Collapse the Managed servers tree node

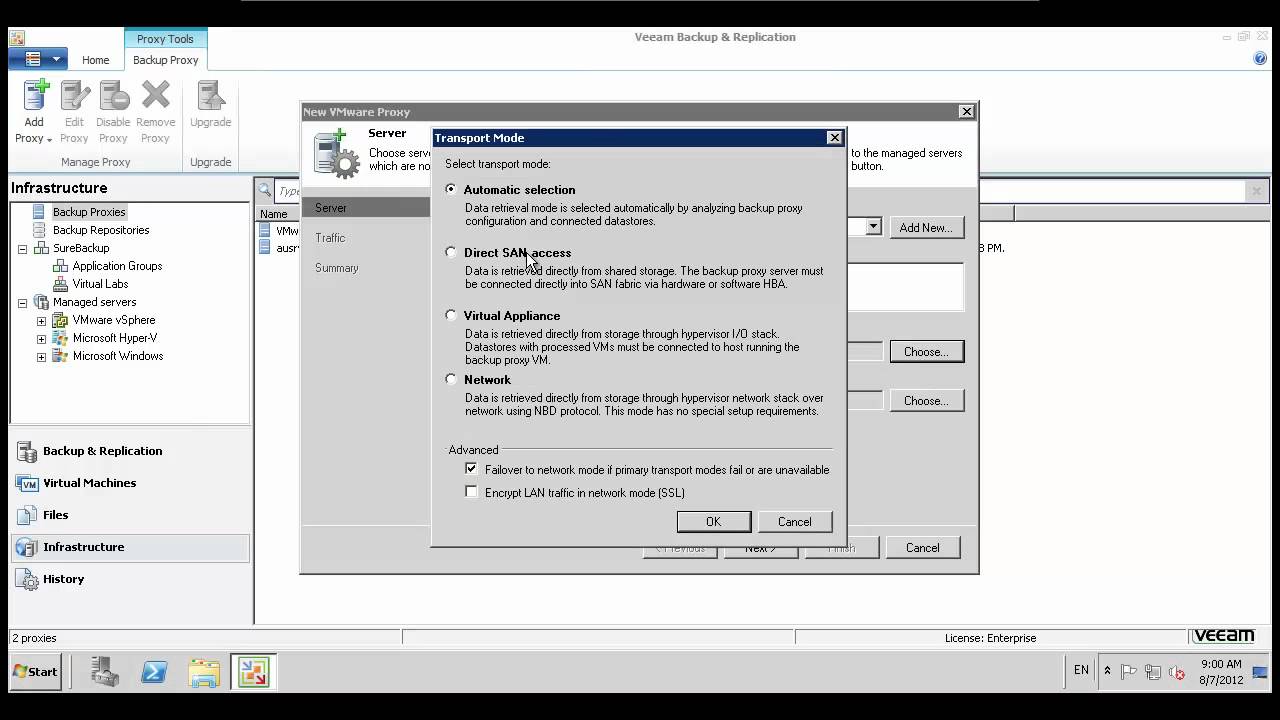tap(22, 302)
